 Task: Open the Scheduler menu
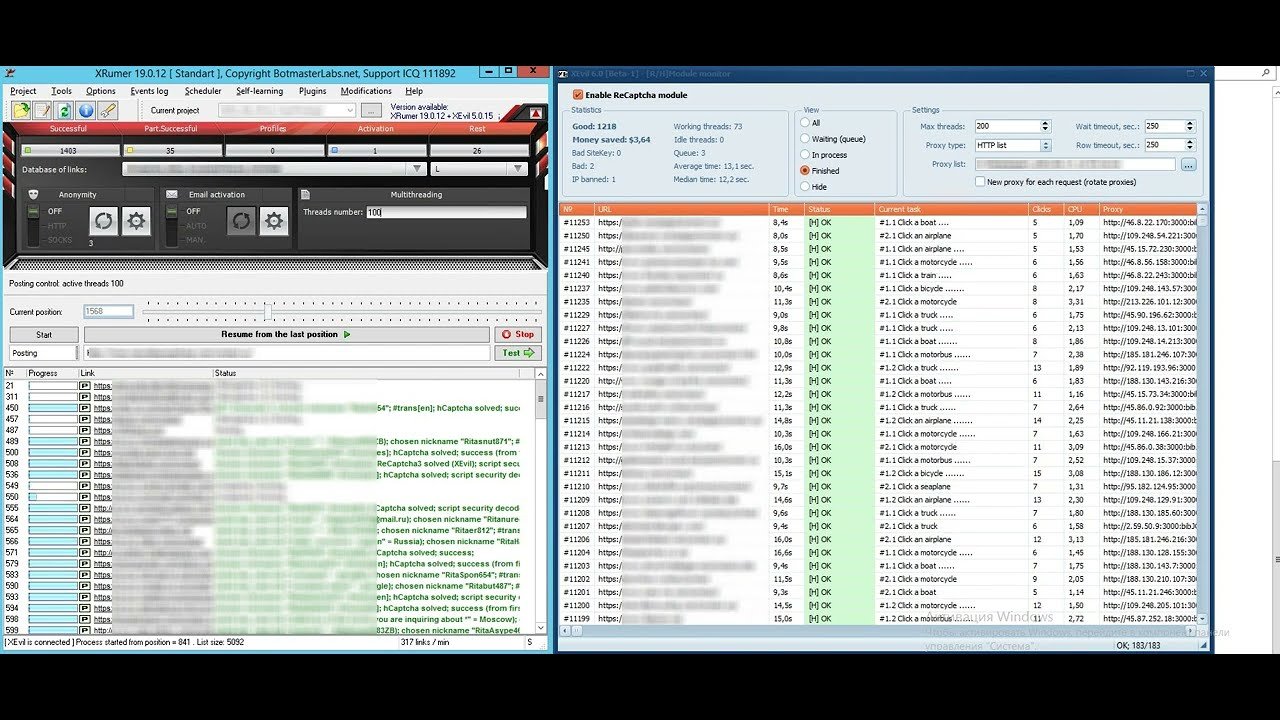point(203,91)
